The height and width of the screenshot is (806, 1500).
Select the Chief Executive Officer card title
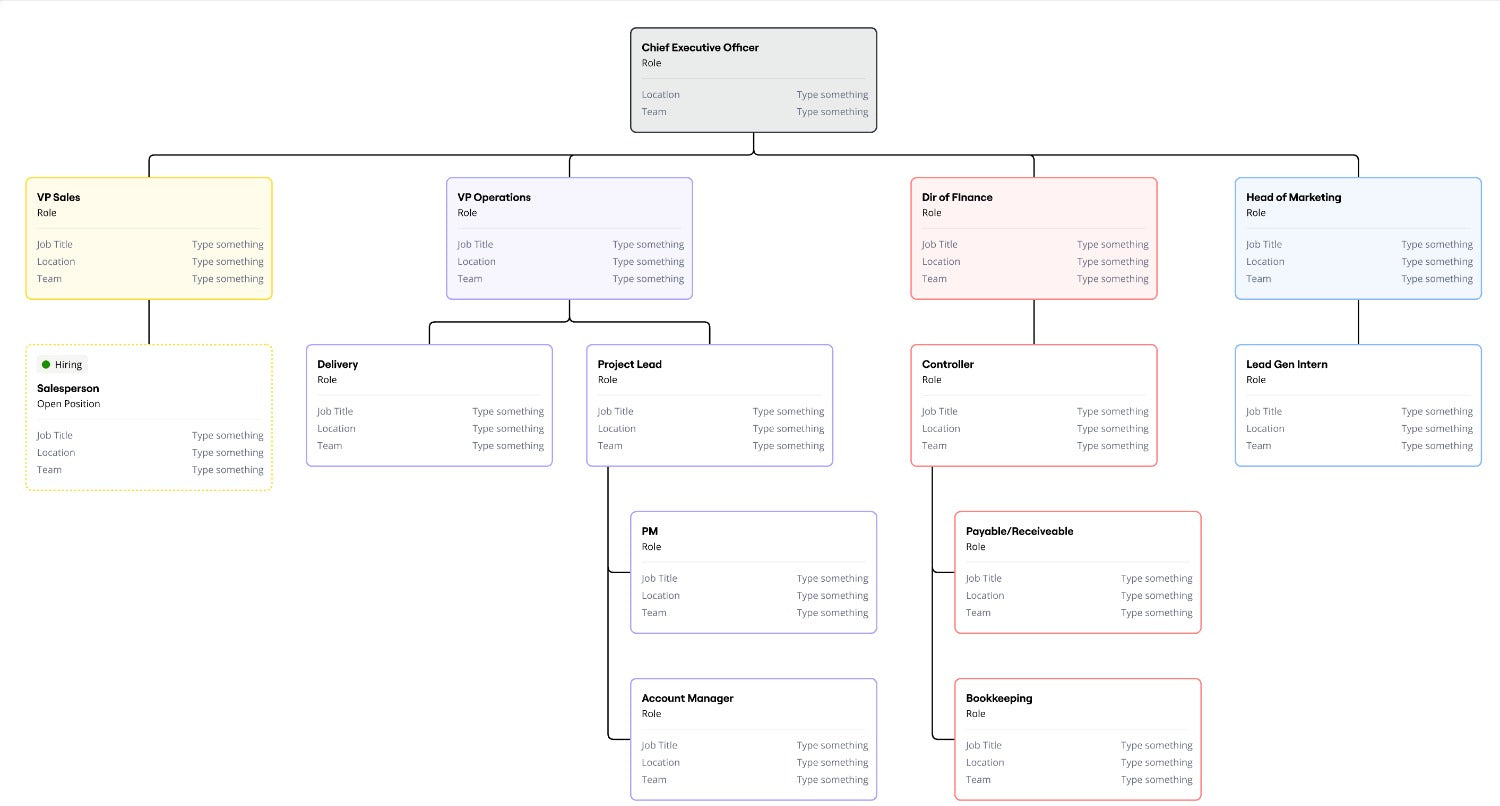(700, 48)
